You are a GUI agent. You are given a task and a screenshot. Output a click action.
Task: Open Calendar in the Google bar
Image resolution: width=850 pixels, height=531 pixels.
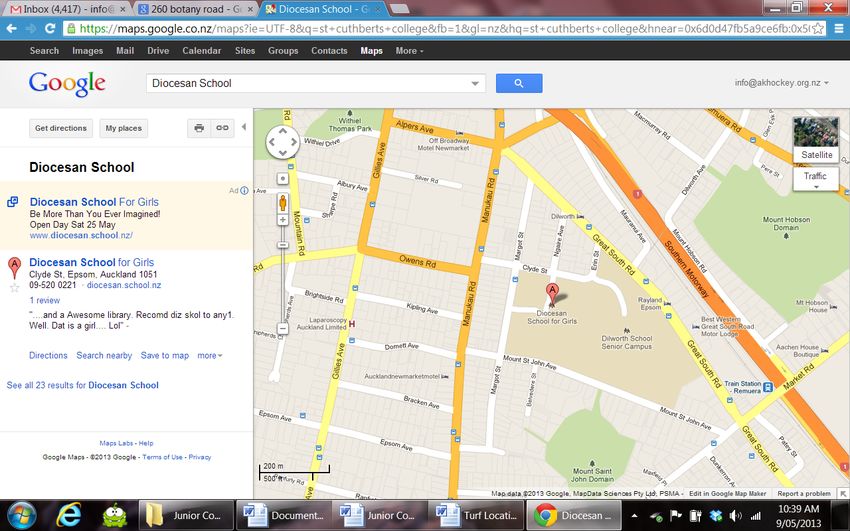(201, 50)
